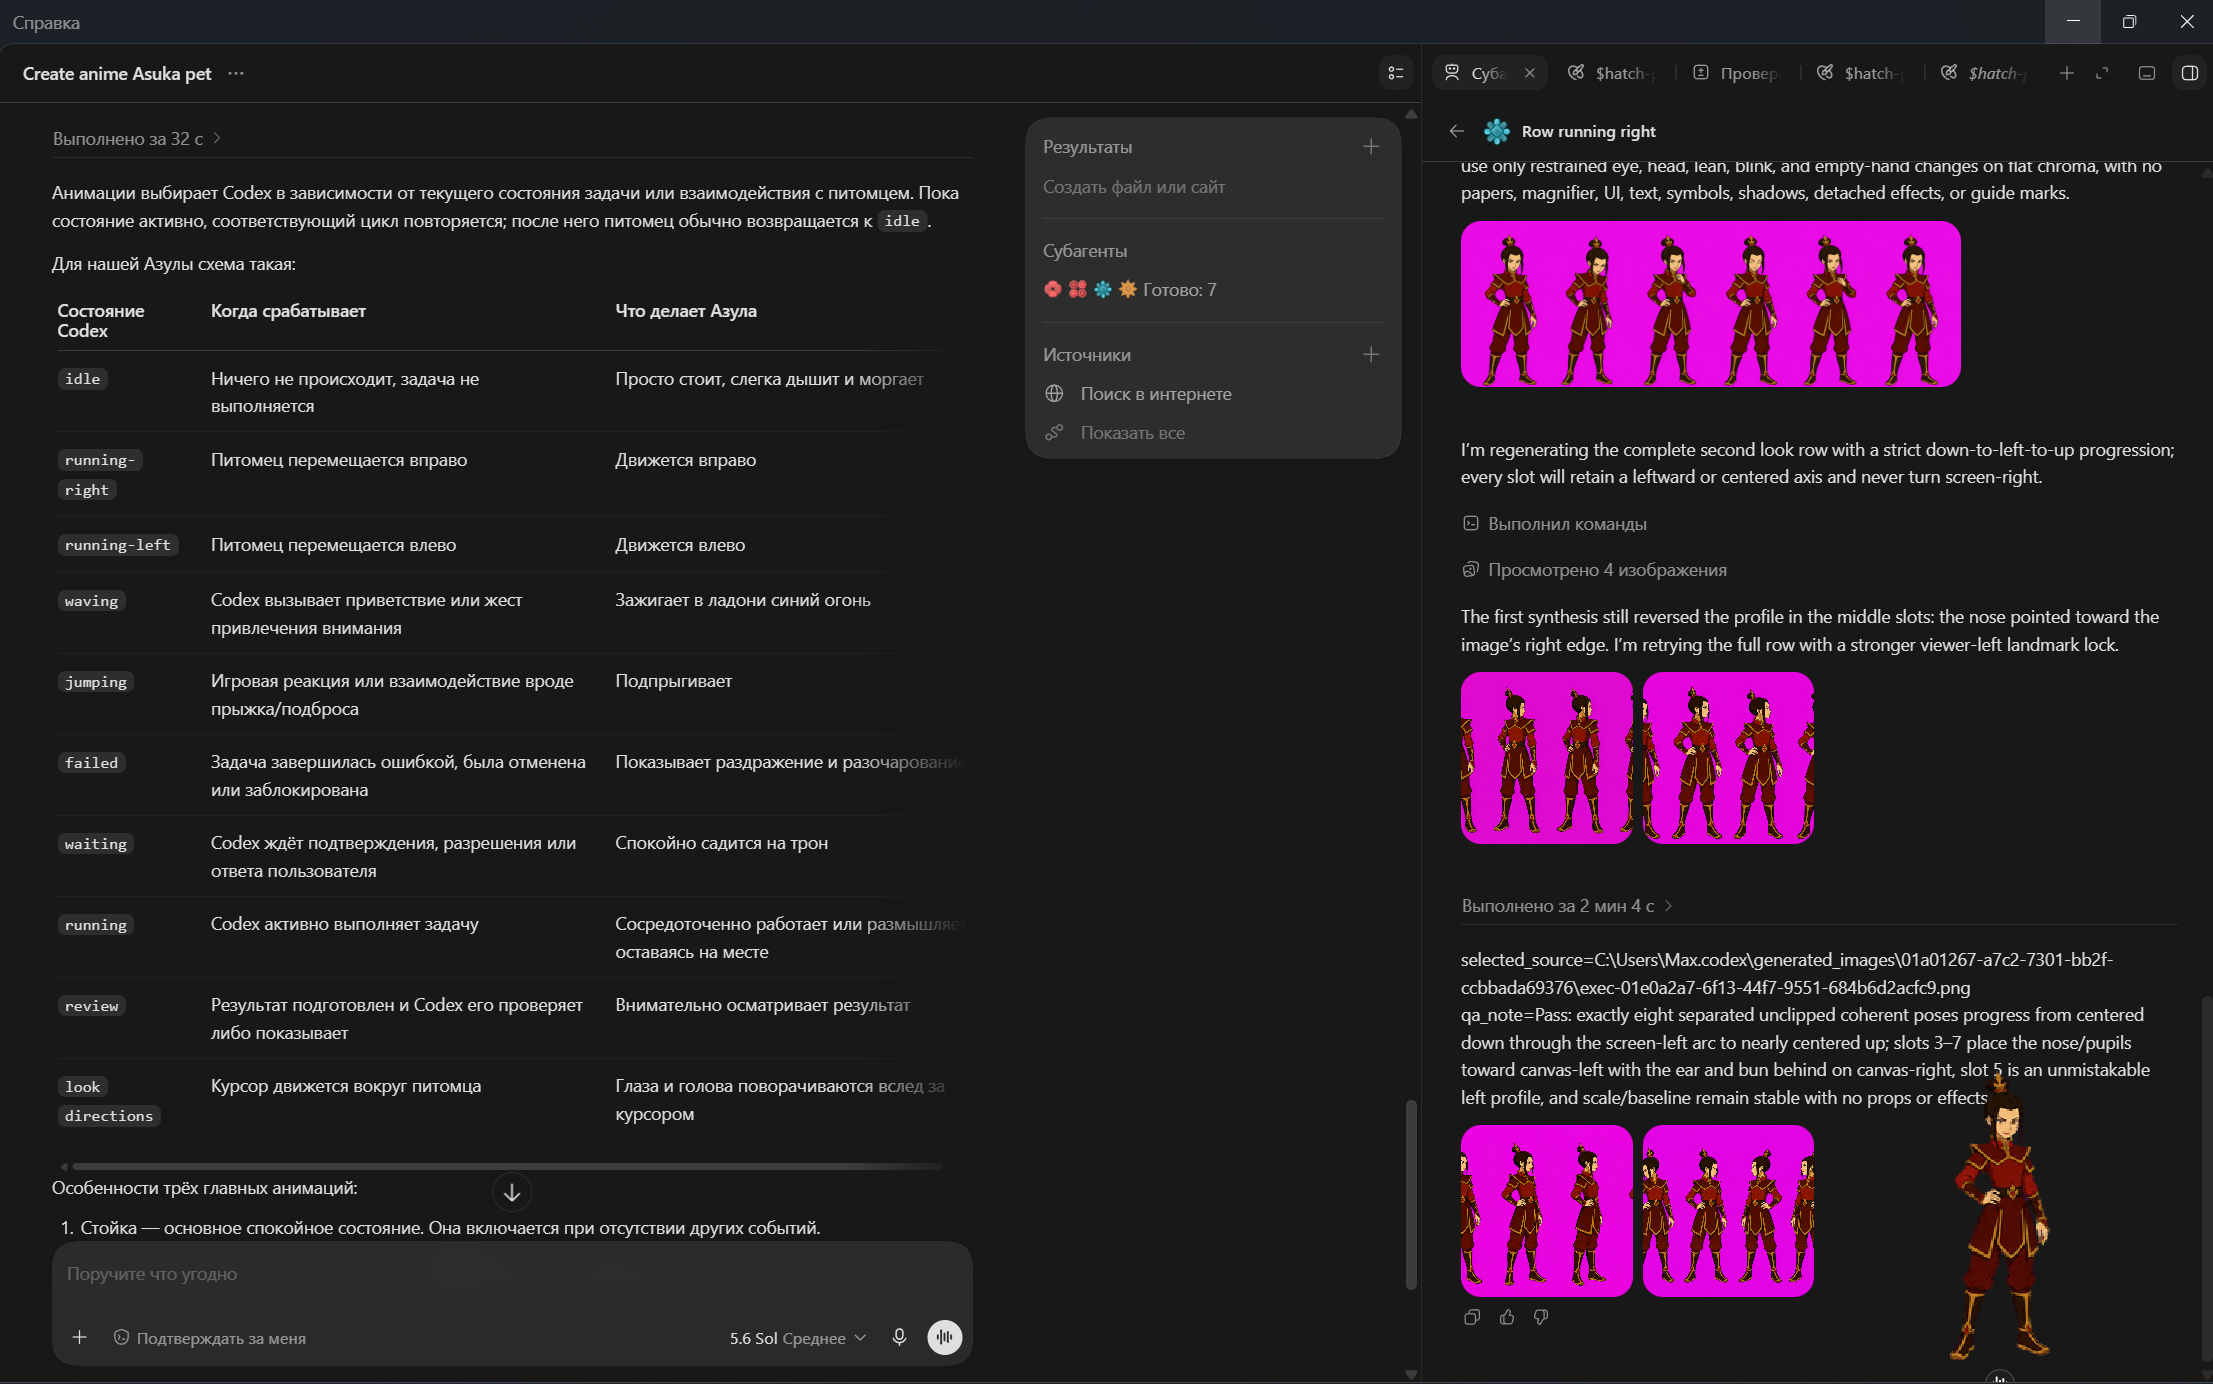2213x1384 pixels.
Task: Click 'Зажигает в ладони синий огонь' cell
Action: tap(743, 600)
